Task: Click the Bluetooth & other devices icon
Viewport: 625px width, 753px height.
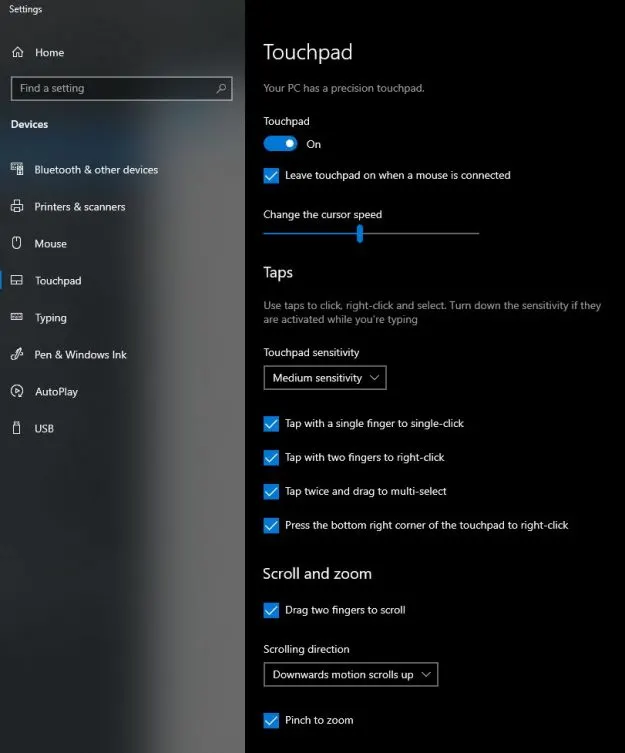Action: click(x=16, y=170)
